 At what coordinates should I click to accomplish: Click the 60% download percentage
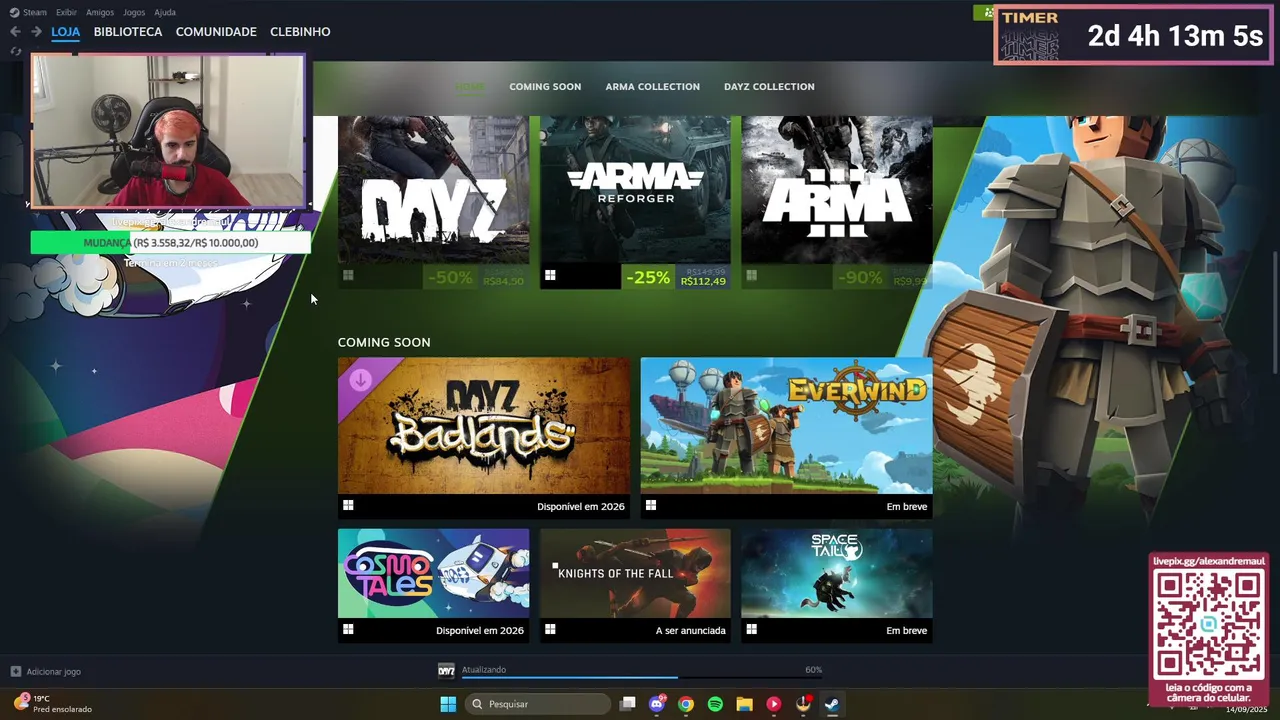click(813, 670)
